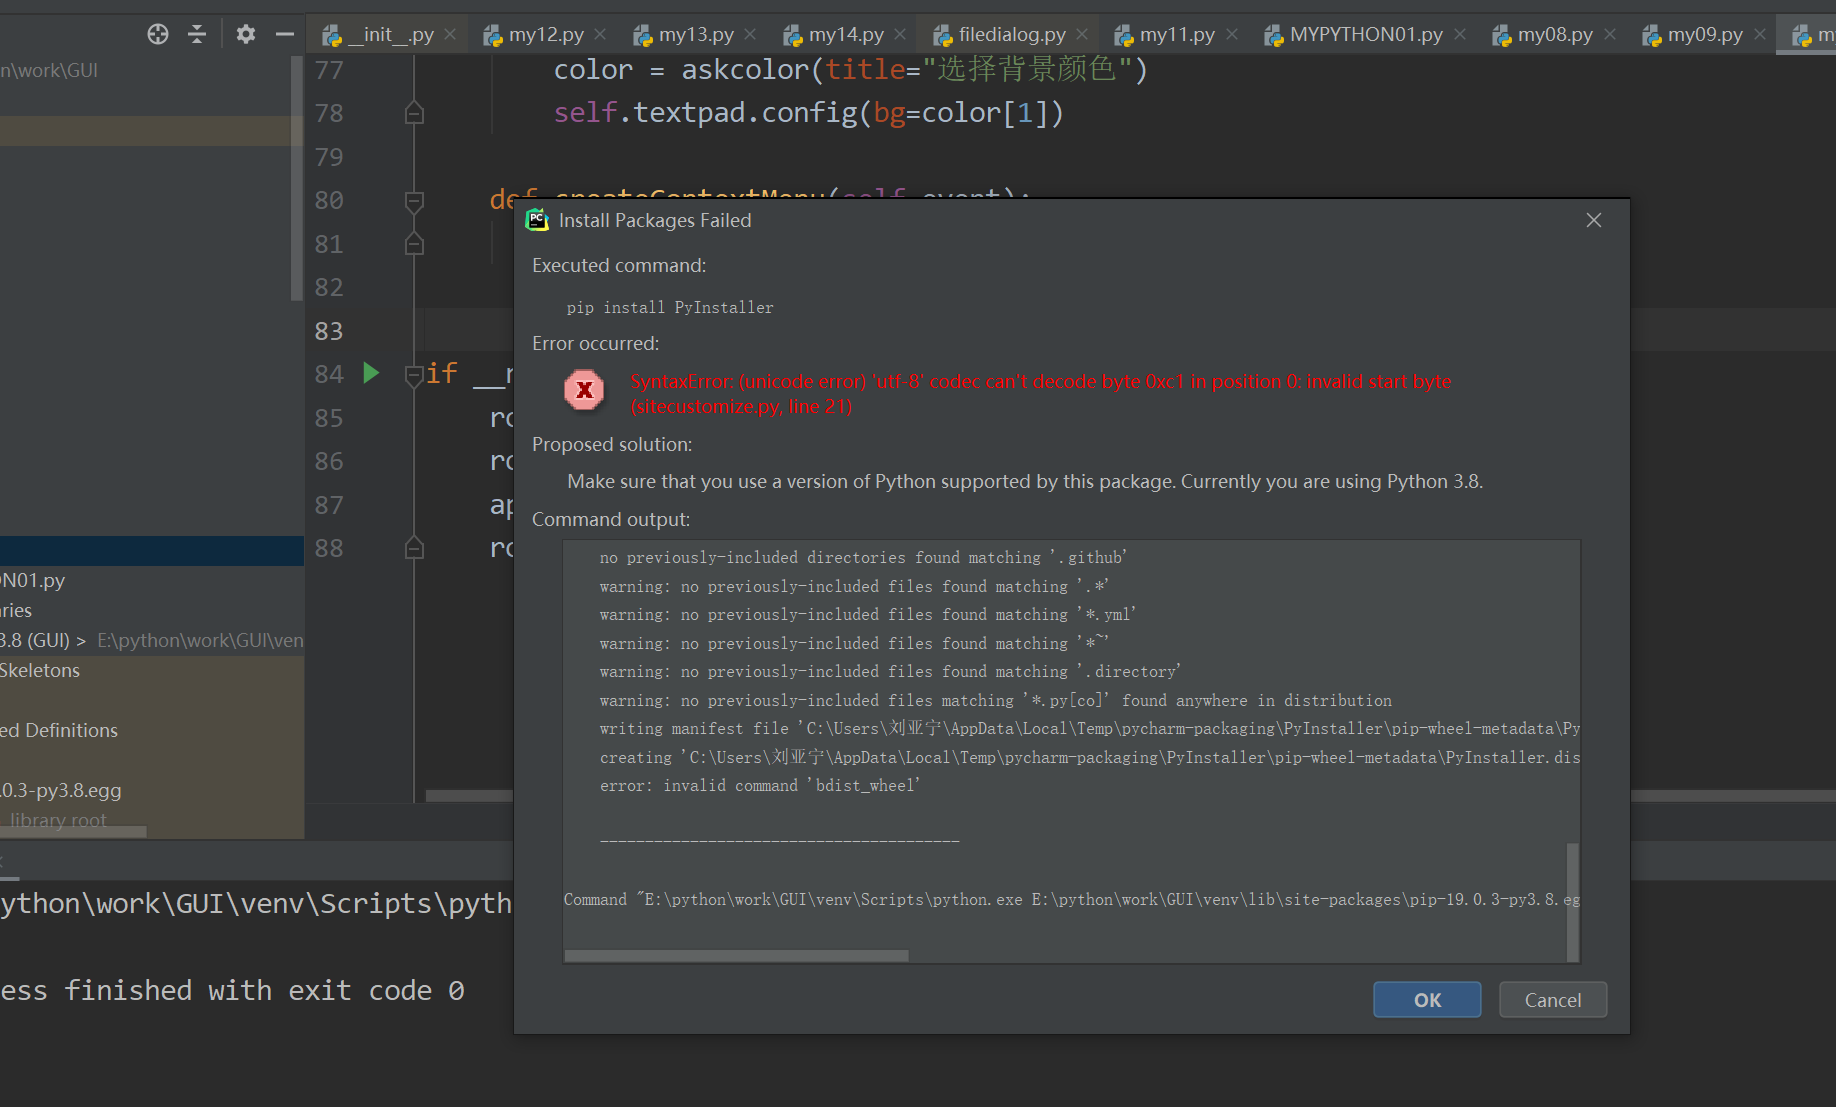Close the __init__.py tab

pyautogui.click(x=450, y=34)
